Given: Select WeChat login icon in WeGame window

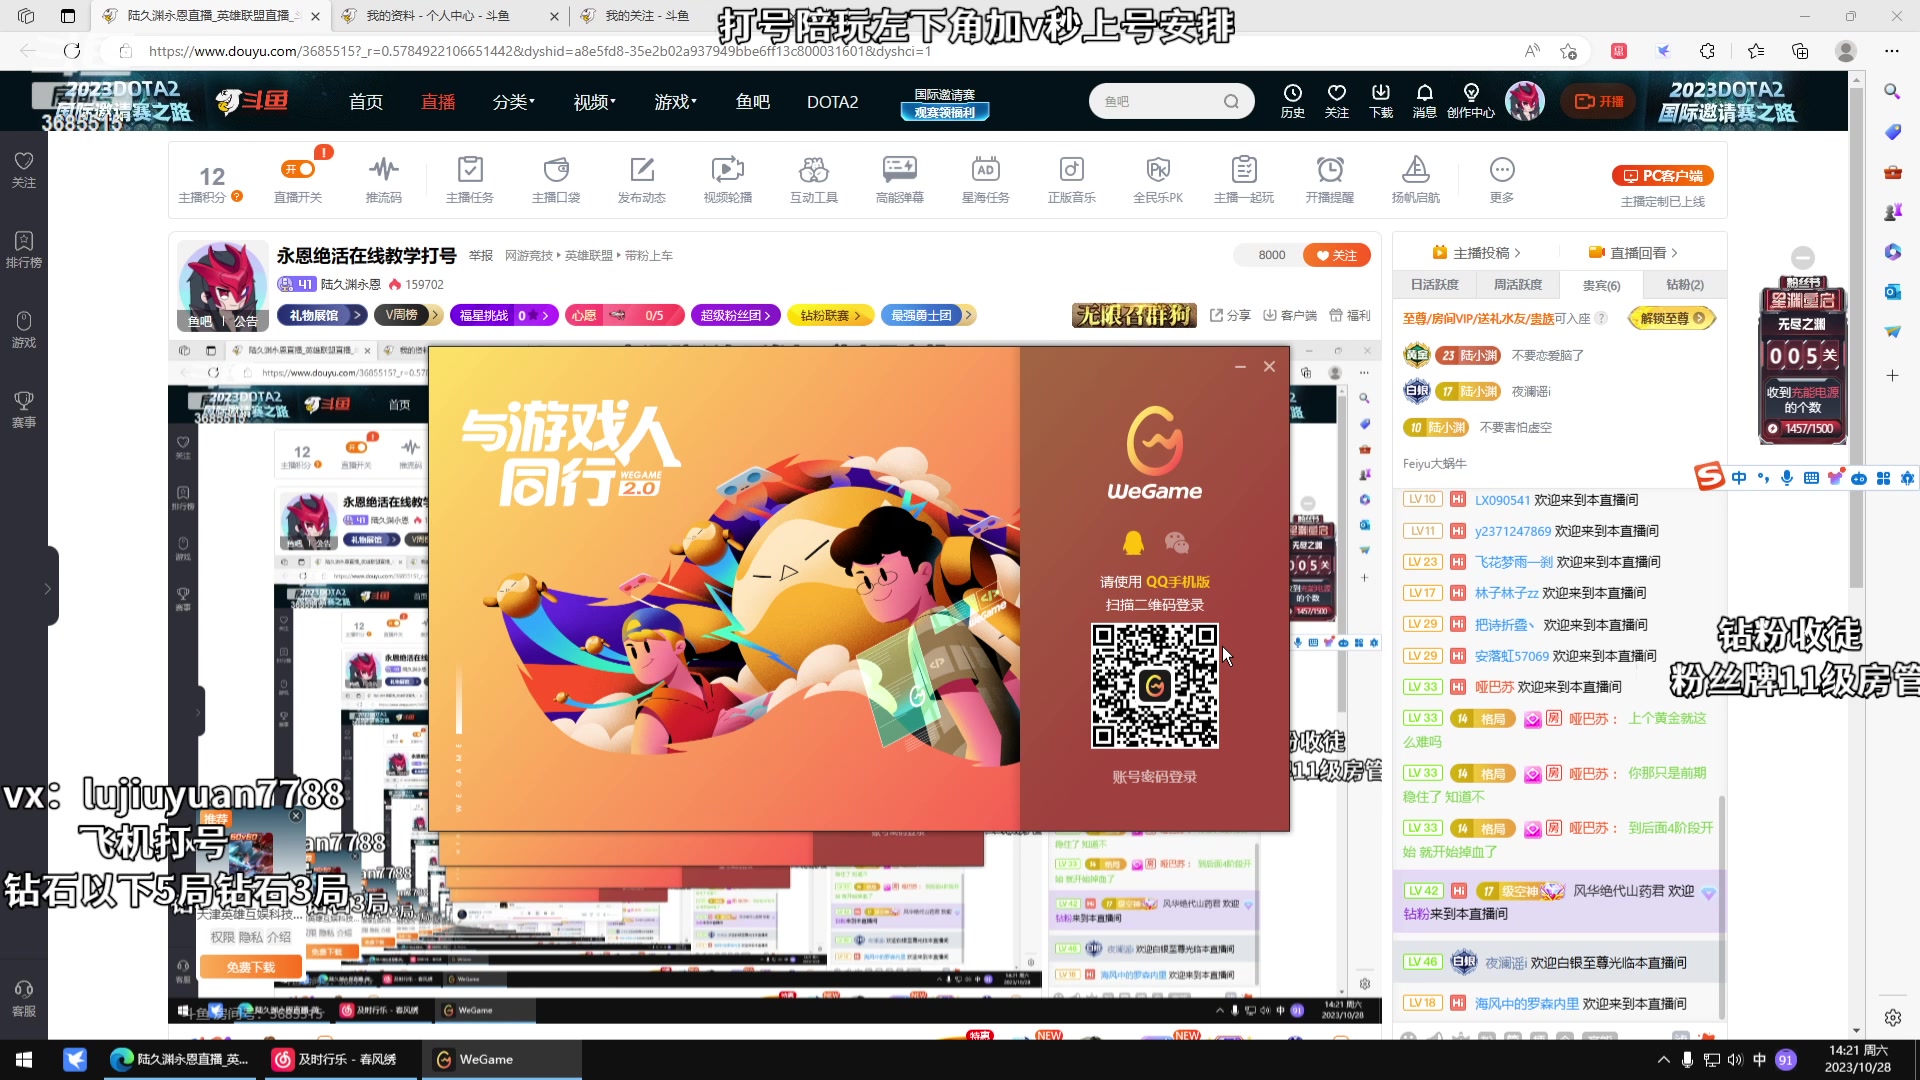Looking at the screenshot, I should coord(1177,542).
